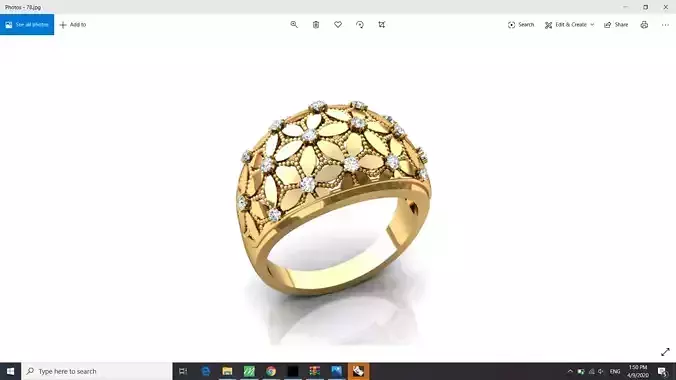Click the Zoom magnifier icon
The height and width of the screenshot is (380, 676).
294,25
